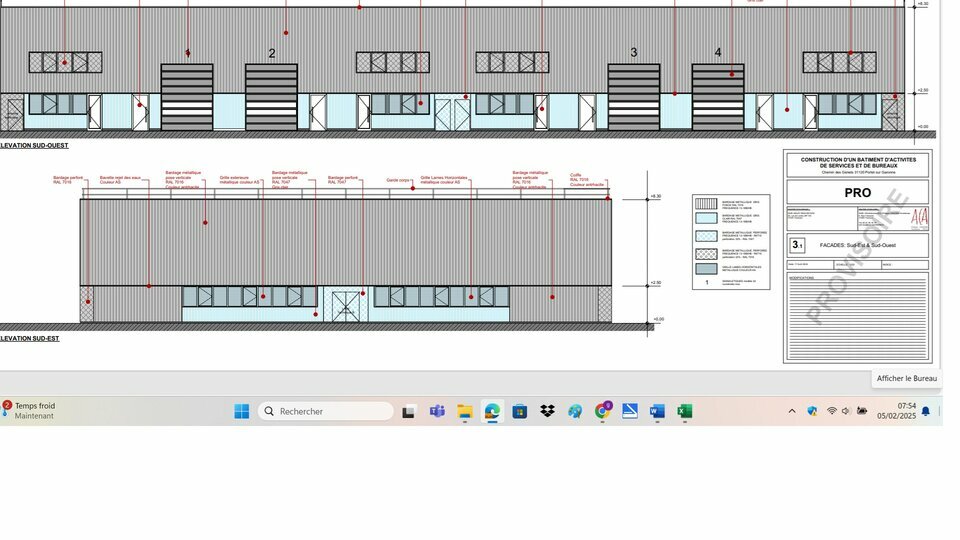Launch Microsoft Teams from the taskbar
This screenshot has width=960, height=540.
tap(437, 411)
